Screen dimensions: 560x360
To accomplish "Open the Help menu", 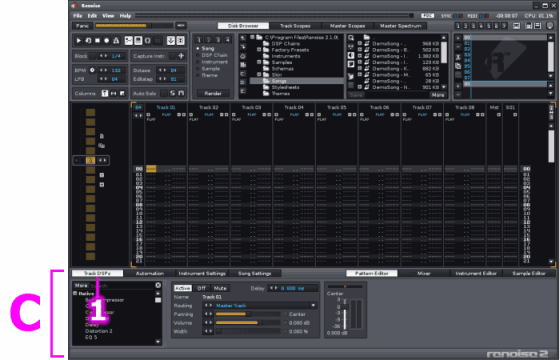I will coord(125,16).
